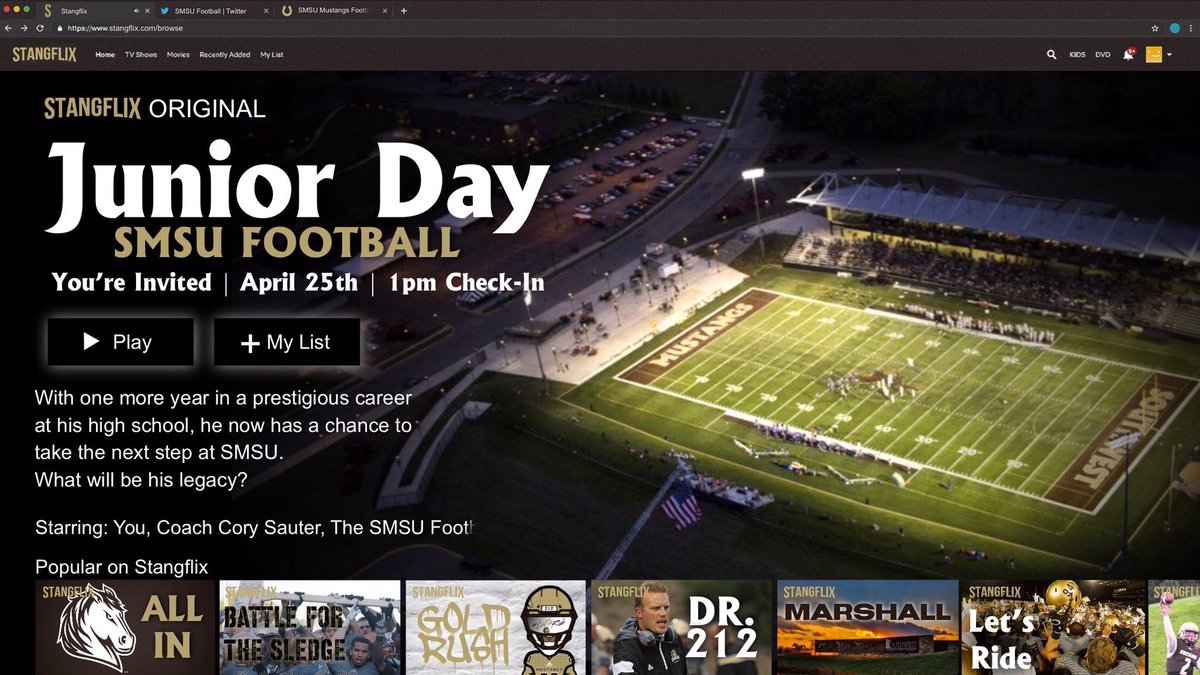Go back with the browser back arrow
1200x675 pixels.
[9, 28]
